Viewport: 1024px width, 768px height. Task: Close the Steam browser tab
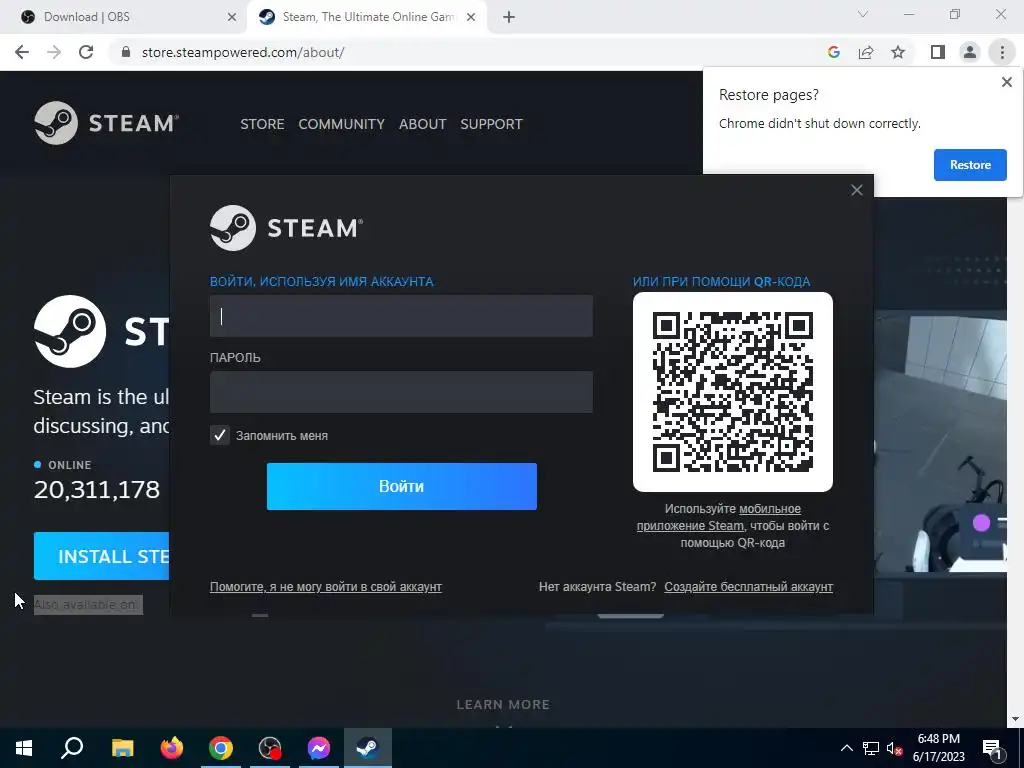[471, 17]
